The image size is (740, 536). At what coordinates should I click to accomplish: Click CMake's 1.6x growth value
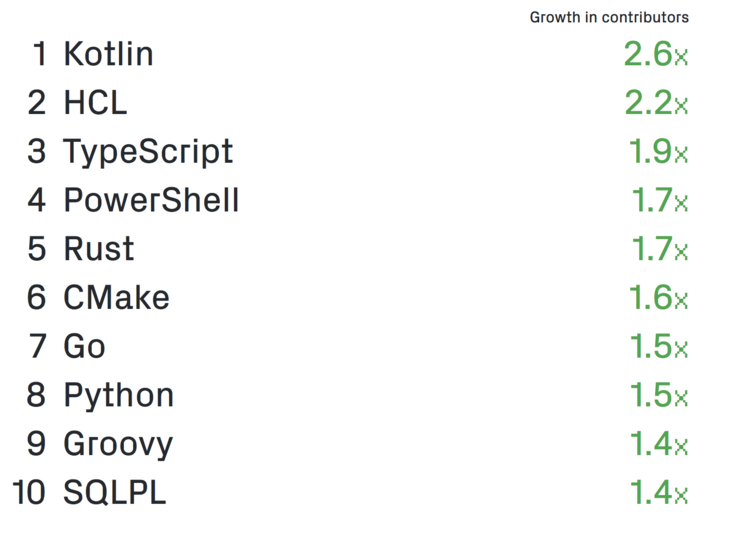click(x=659, y=297)
